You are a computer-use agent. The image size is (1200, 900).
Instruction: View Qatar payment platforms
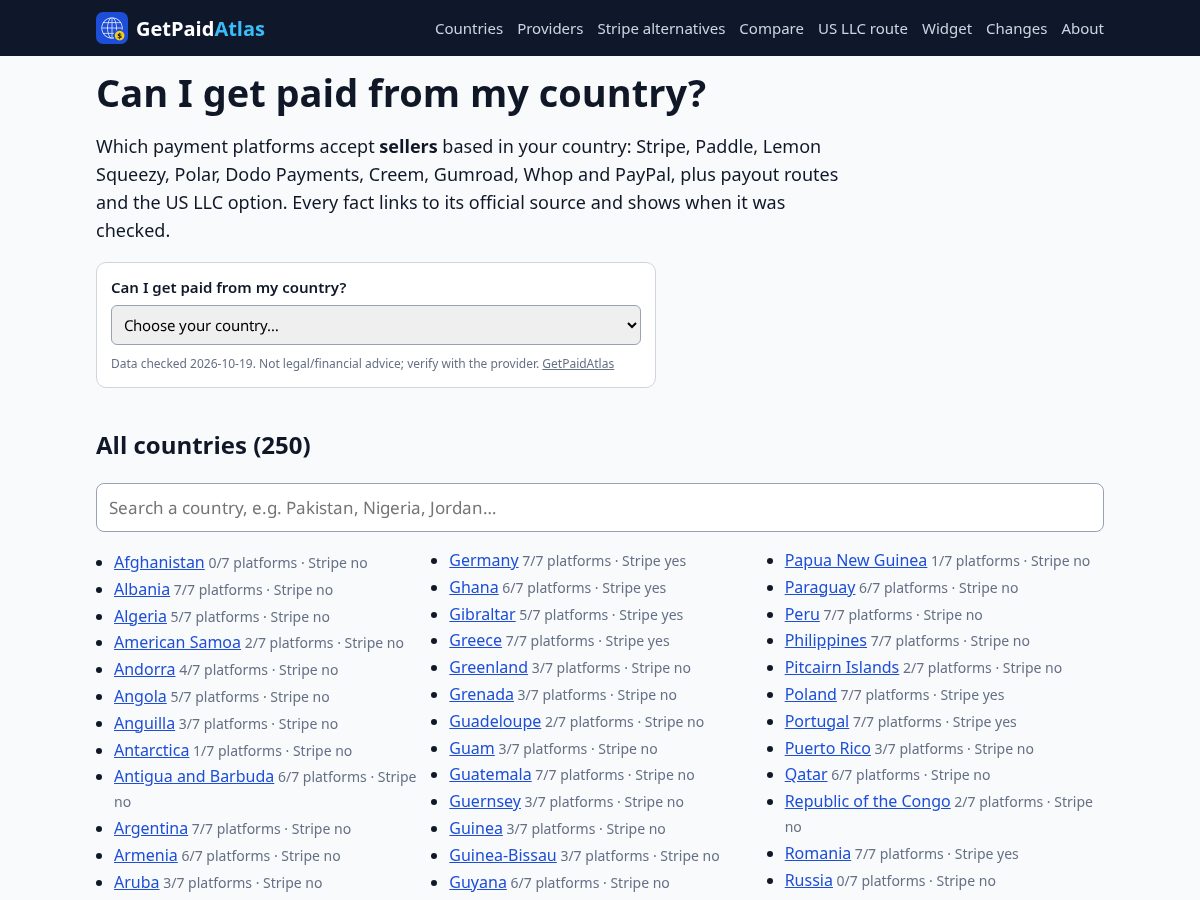pyautogui.click(x=806, y=774)
